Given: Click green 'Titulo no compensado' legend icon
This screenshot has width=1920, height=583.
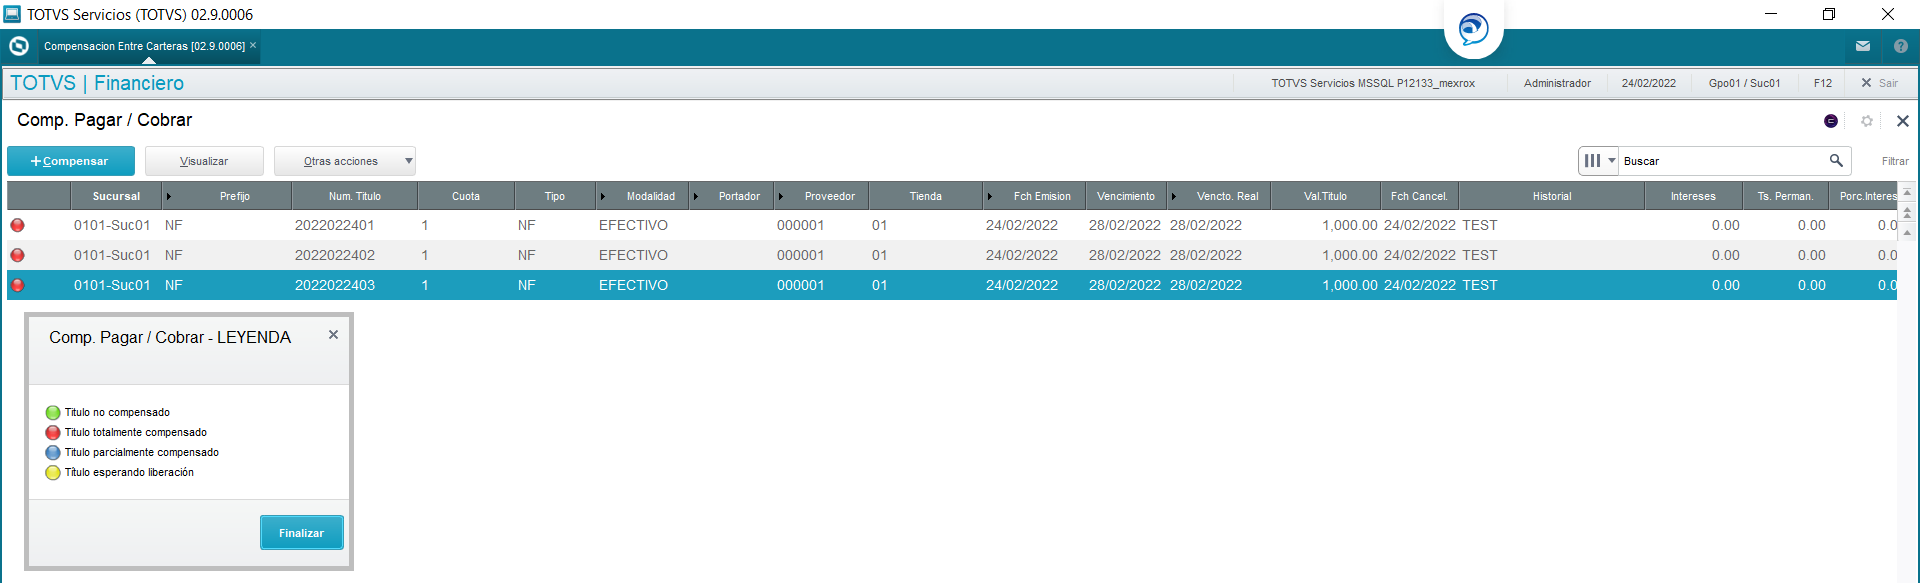Looking at the screenshot, I should point(53,412).
